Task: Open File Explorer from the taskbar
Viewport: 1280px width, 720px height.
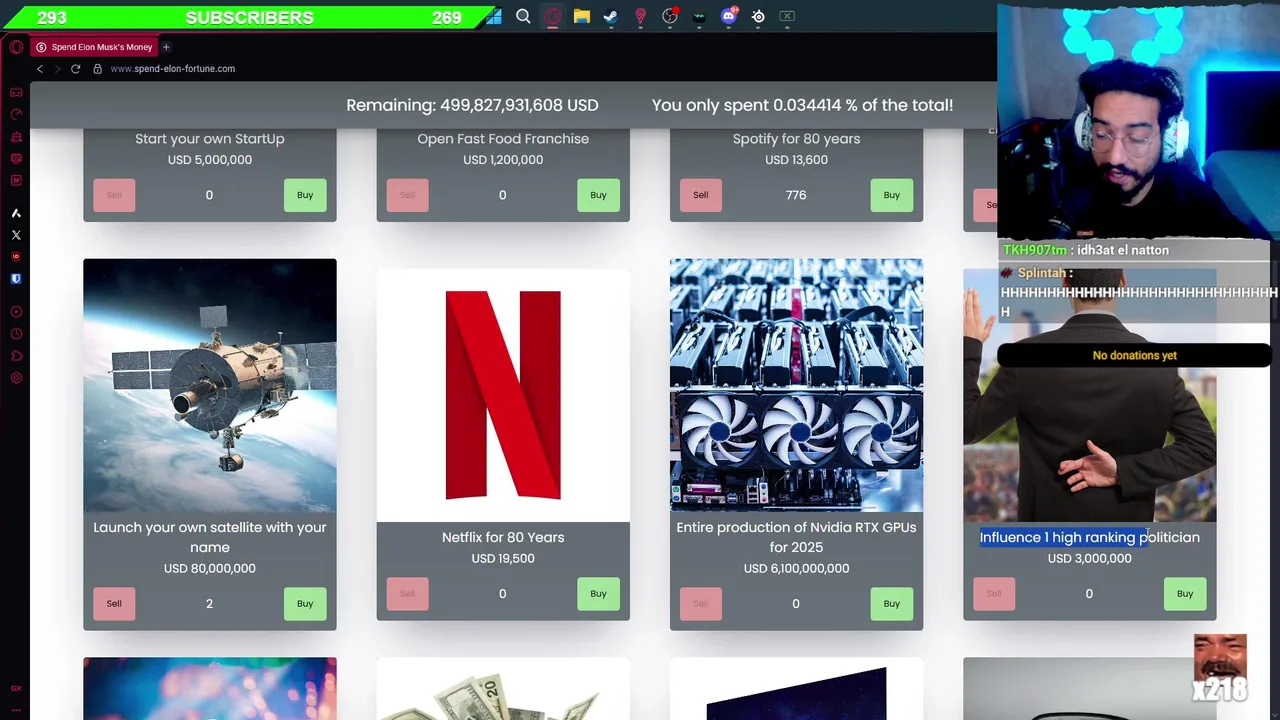Action: [582, 16]
